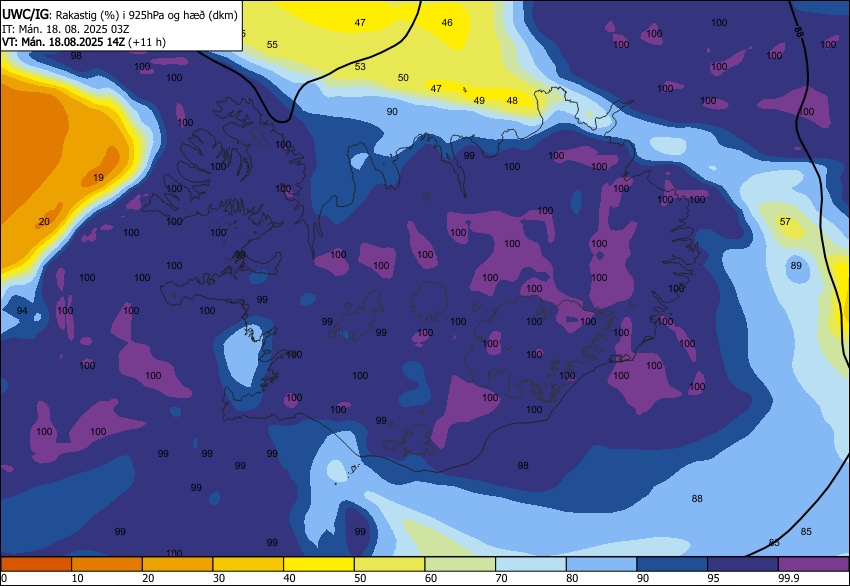Screen dimensions: 850x586
Task: Click the legend tick label 99.9
Action: pyautogui.click(x=789, y=578)
